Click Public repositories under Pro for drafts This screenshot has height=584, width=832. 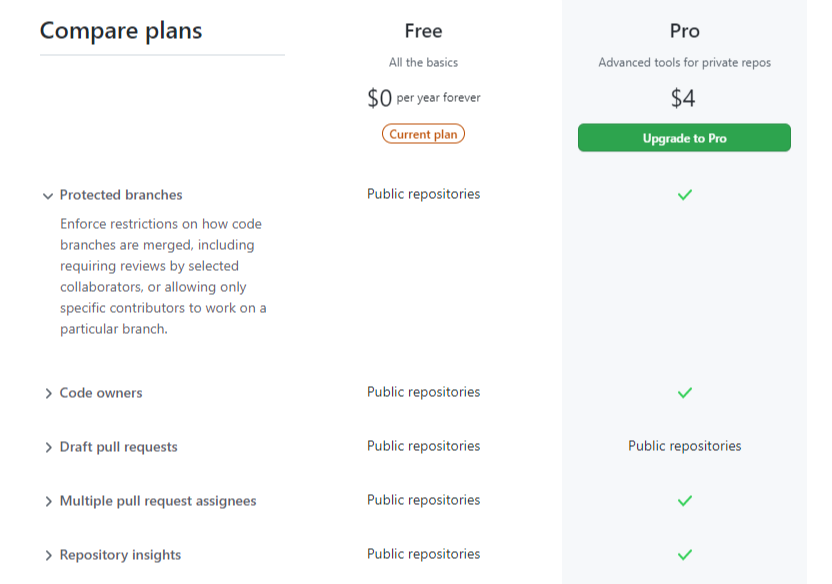pos(684,446)
